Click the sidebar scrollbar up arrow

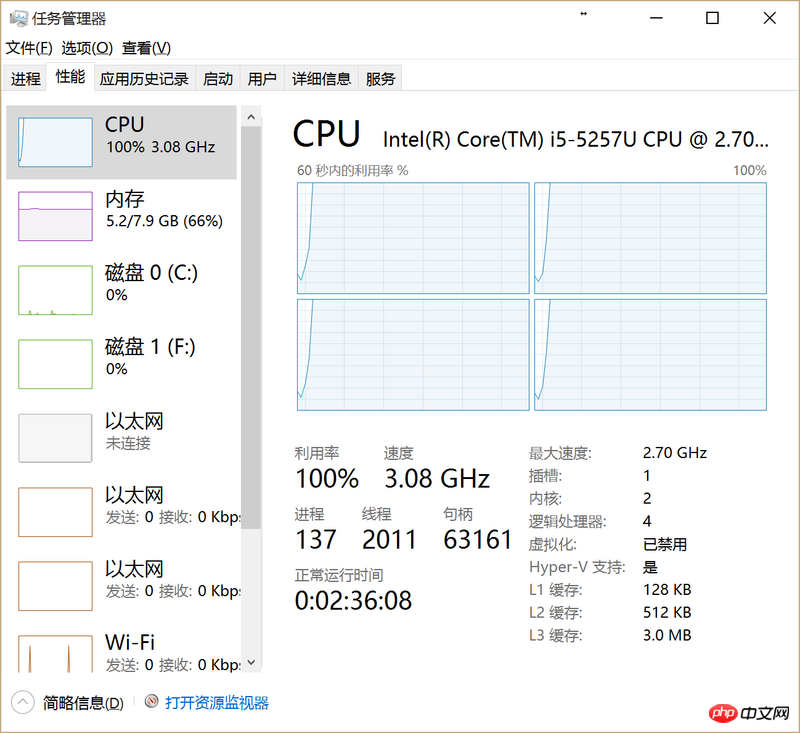coord(252,118)
